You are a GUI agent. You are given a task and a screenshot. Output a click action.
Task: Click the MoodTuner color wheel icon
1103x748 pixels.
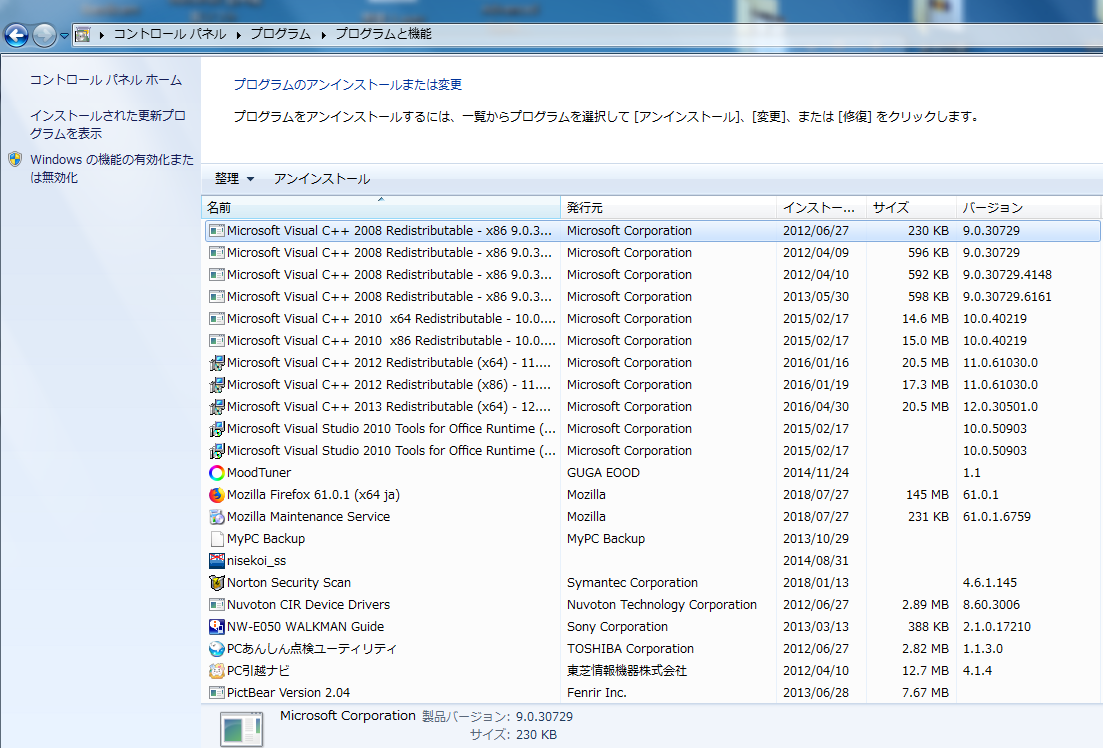(x=217, y=473)
